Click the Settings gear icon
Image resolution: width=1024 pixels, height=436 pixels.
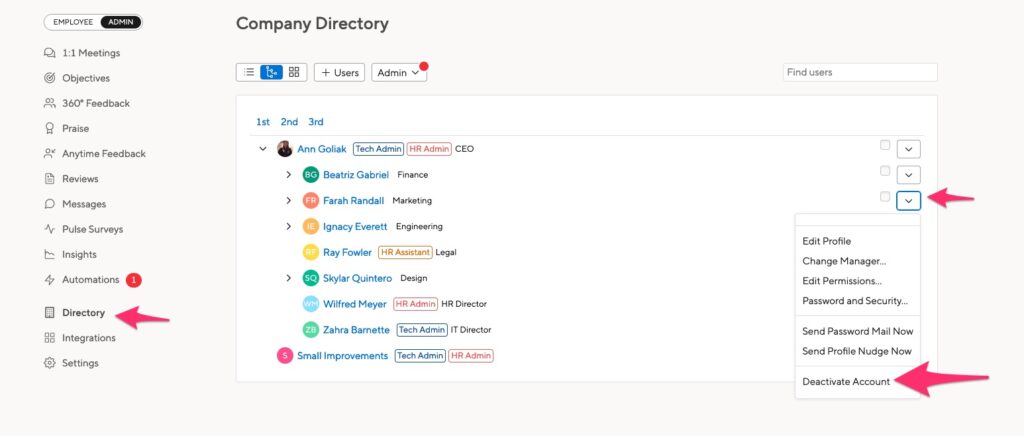point(50,363)
